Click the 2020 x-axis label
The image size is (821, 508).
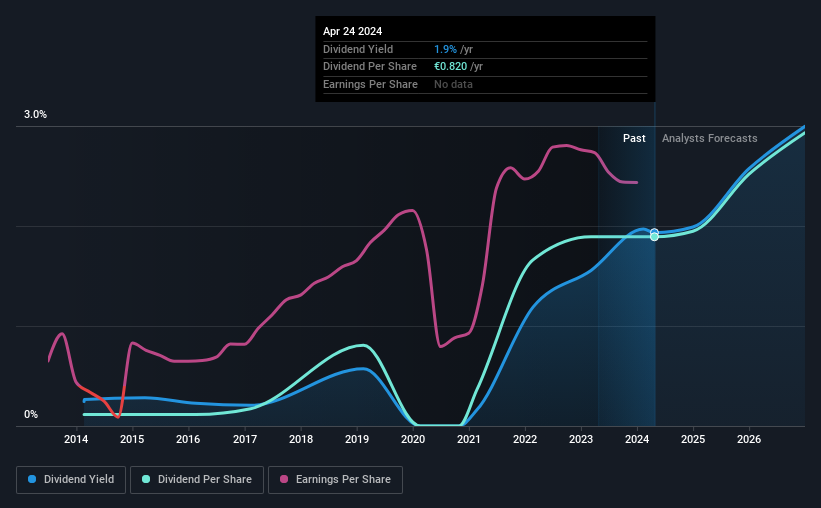click(413, 439)
